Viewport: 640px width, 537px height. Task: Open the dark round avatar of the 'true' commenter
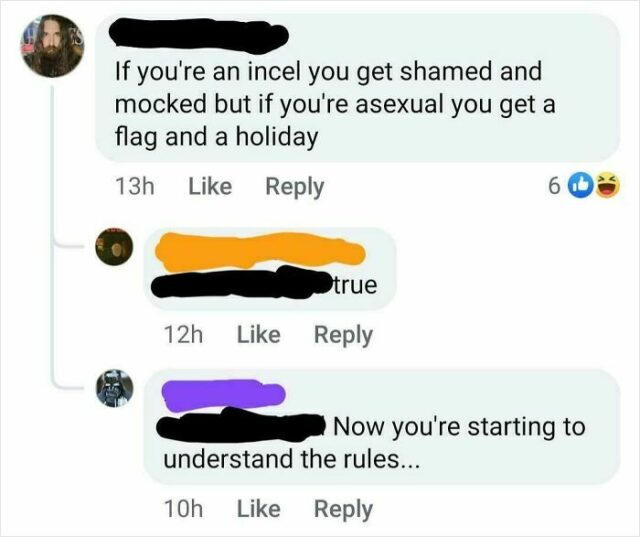coord(114,247)
